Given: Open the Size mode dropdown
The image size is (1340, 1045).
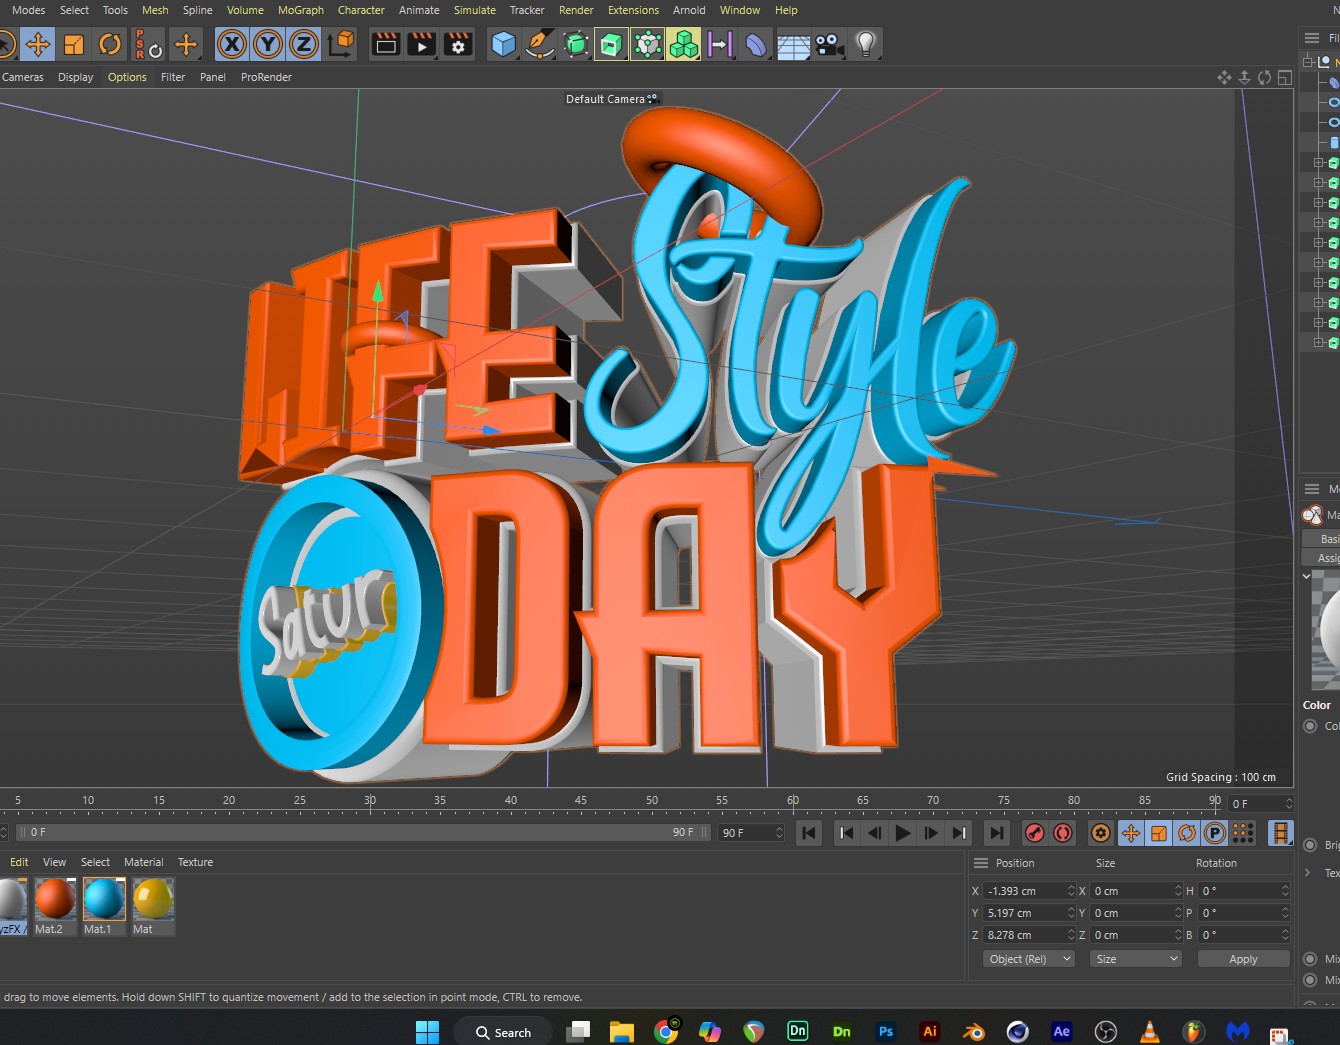Looking at the screenshot, I should [1136, 959].
